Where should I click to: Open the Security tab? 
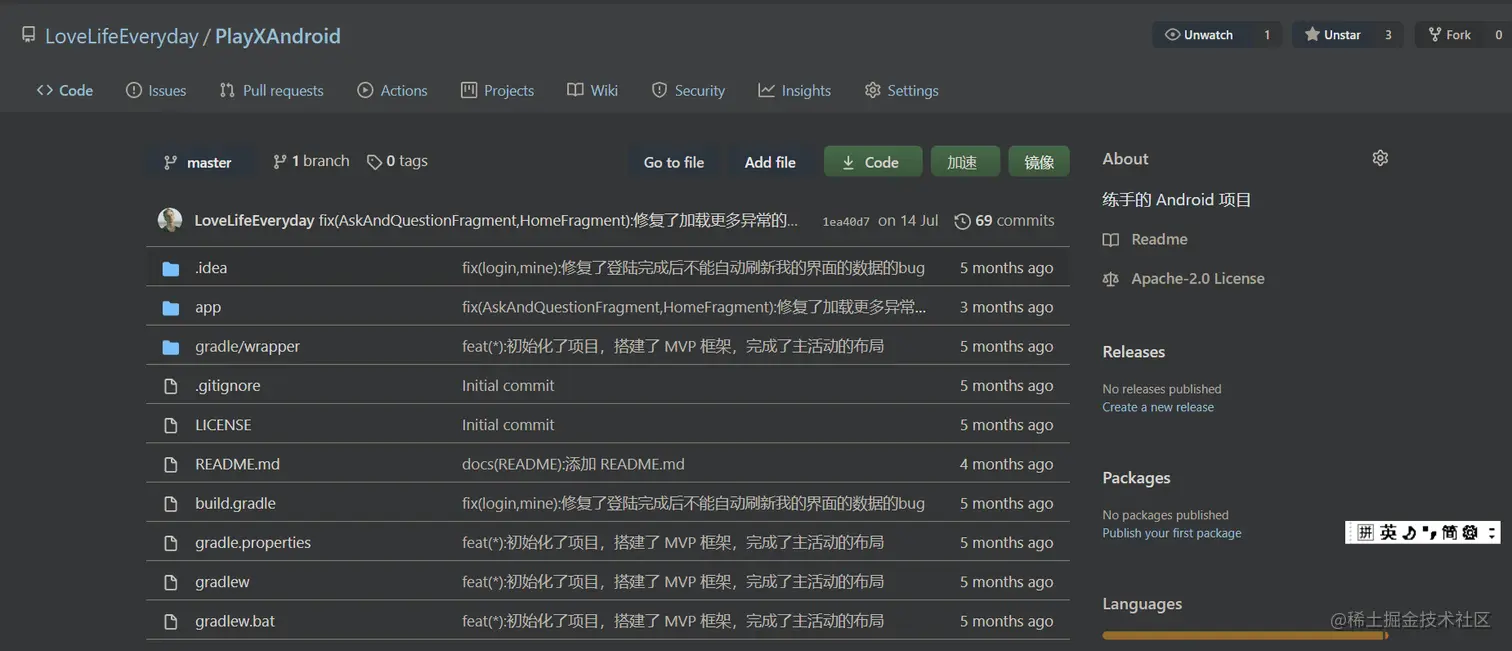[x=688, y=90]
